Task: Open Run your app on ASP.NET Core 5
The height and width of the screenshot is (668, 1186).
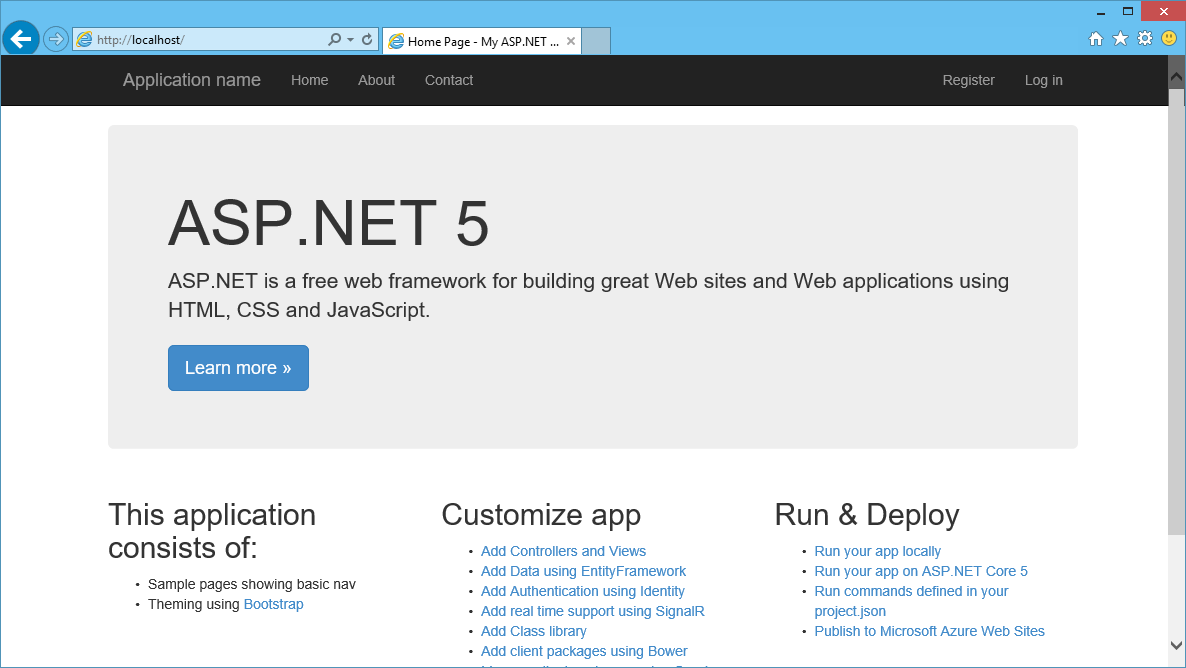Action: coord(921,571)
